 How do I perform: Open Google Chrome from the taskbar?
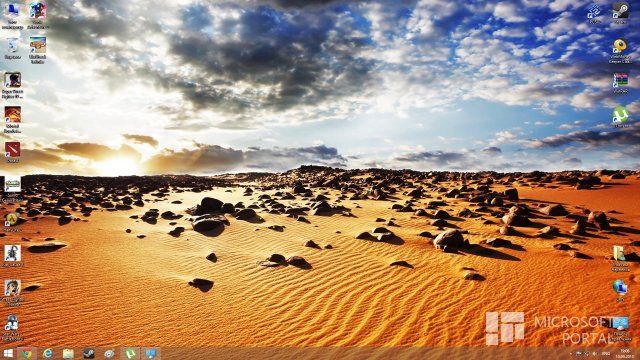(x=27, y=354)
